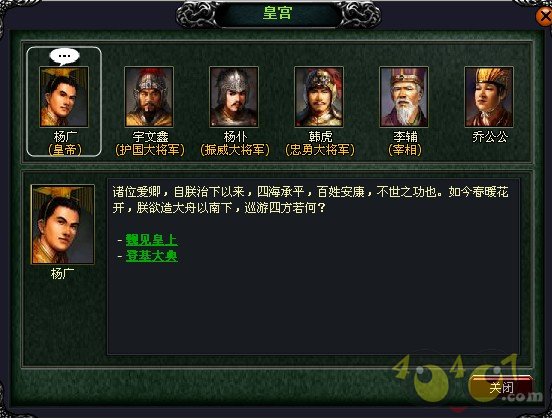Choose the 登基大典 dialogue option
The image size is (552, 418).
coord(151,256)
